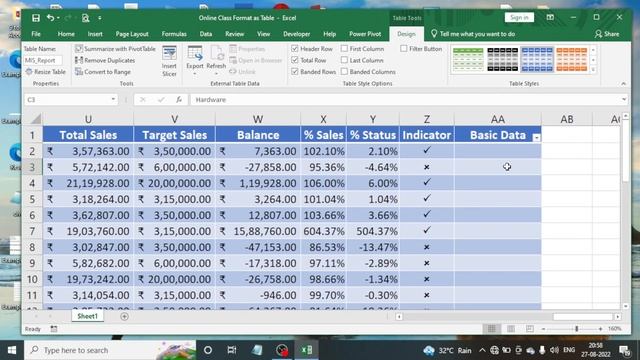The image size is (640, 360).
Task: Select the black table style swatch
Action: [502, 59]
